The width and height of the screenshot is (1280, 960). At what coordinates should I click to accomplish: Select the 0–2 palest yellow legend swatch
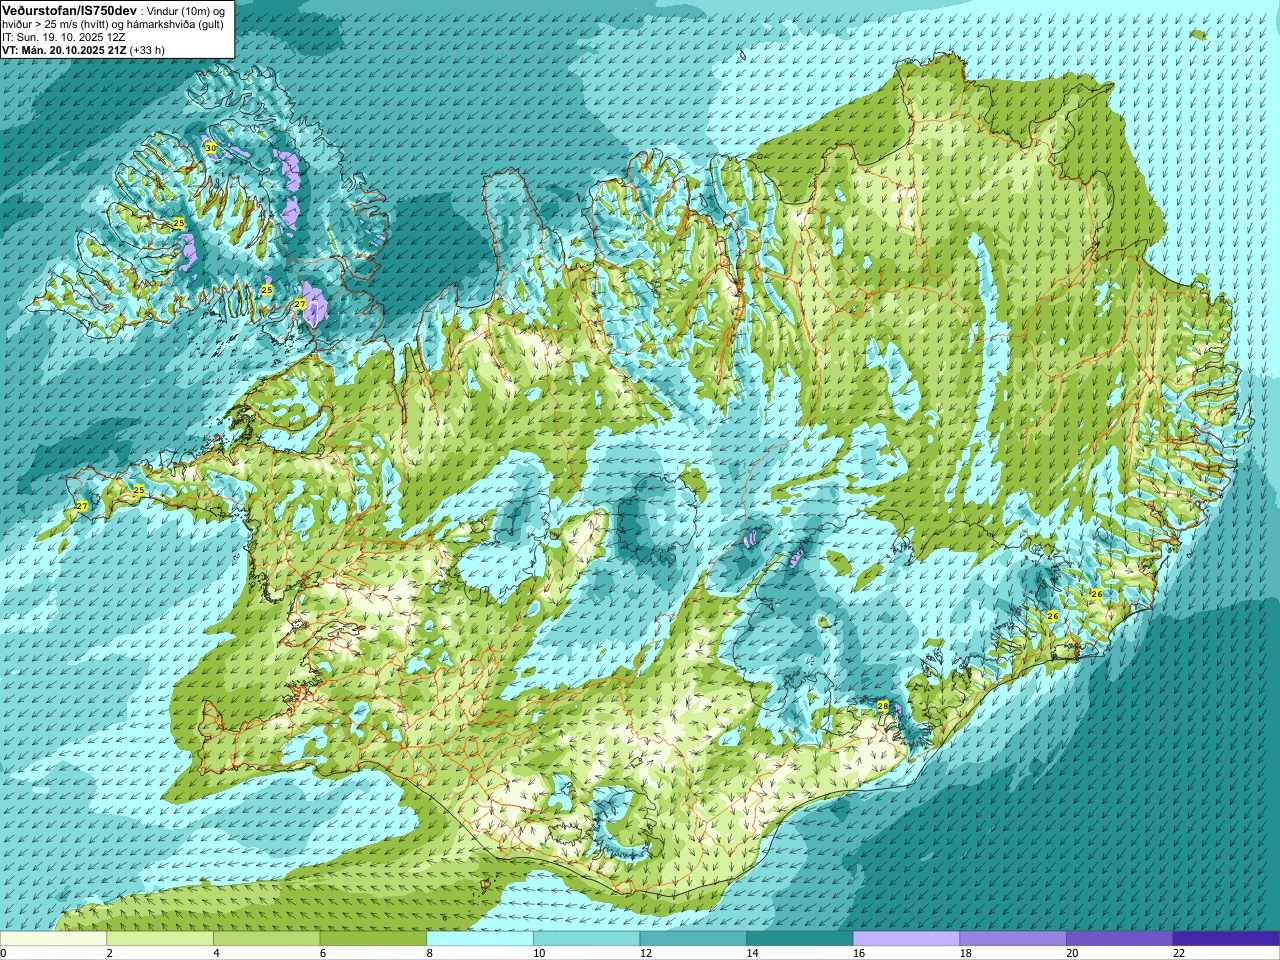[x=53, y=939]
